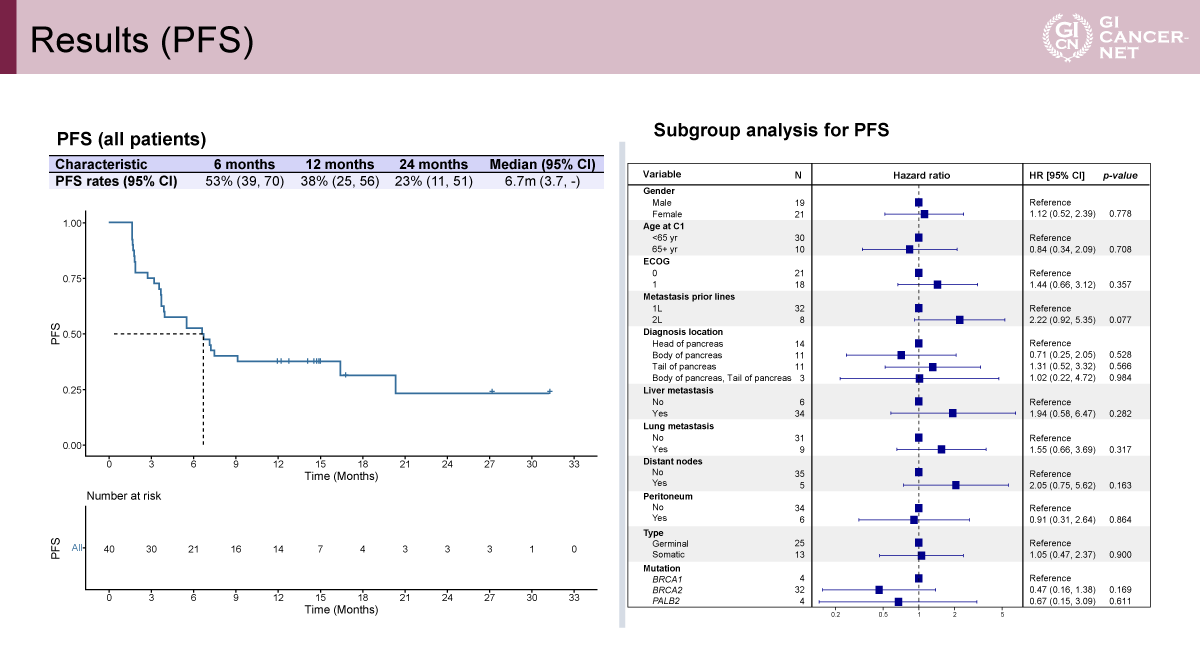The image size is (1200, 657).
Task: Click the blue 'All' label in risk table
Action: [x=77, y=547]
